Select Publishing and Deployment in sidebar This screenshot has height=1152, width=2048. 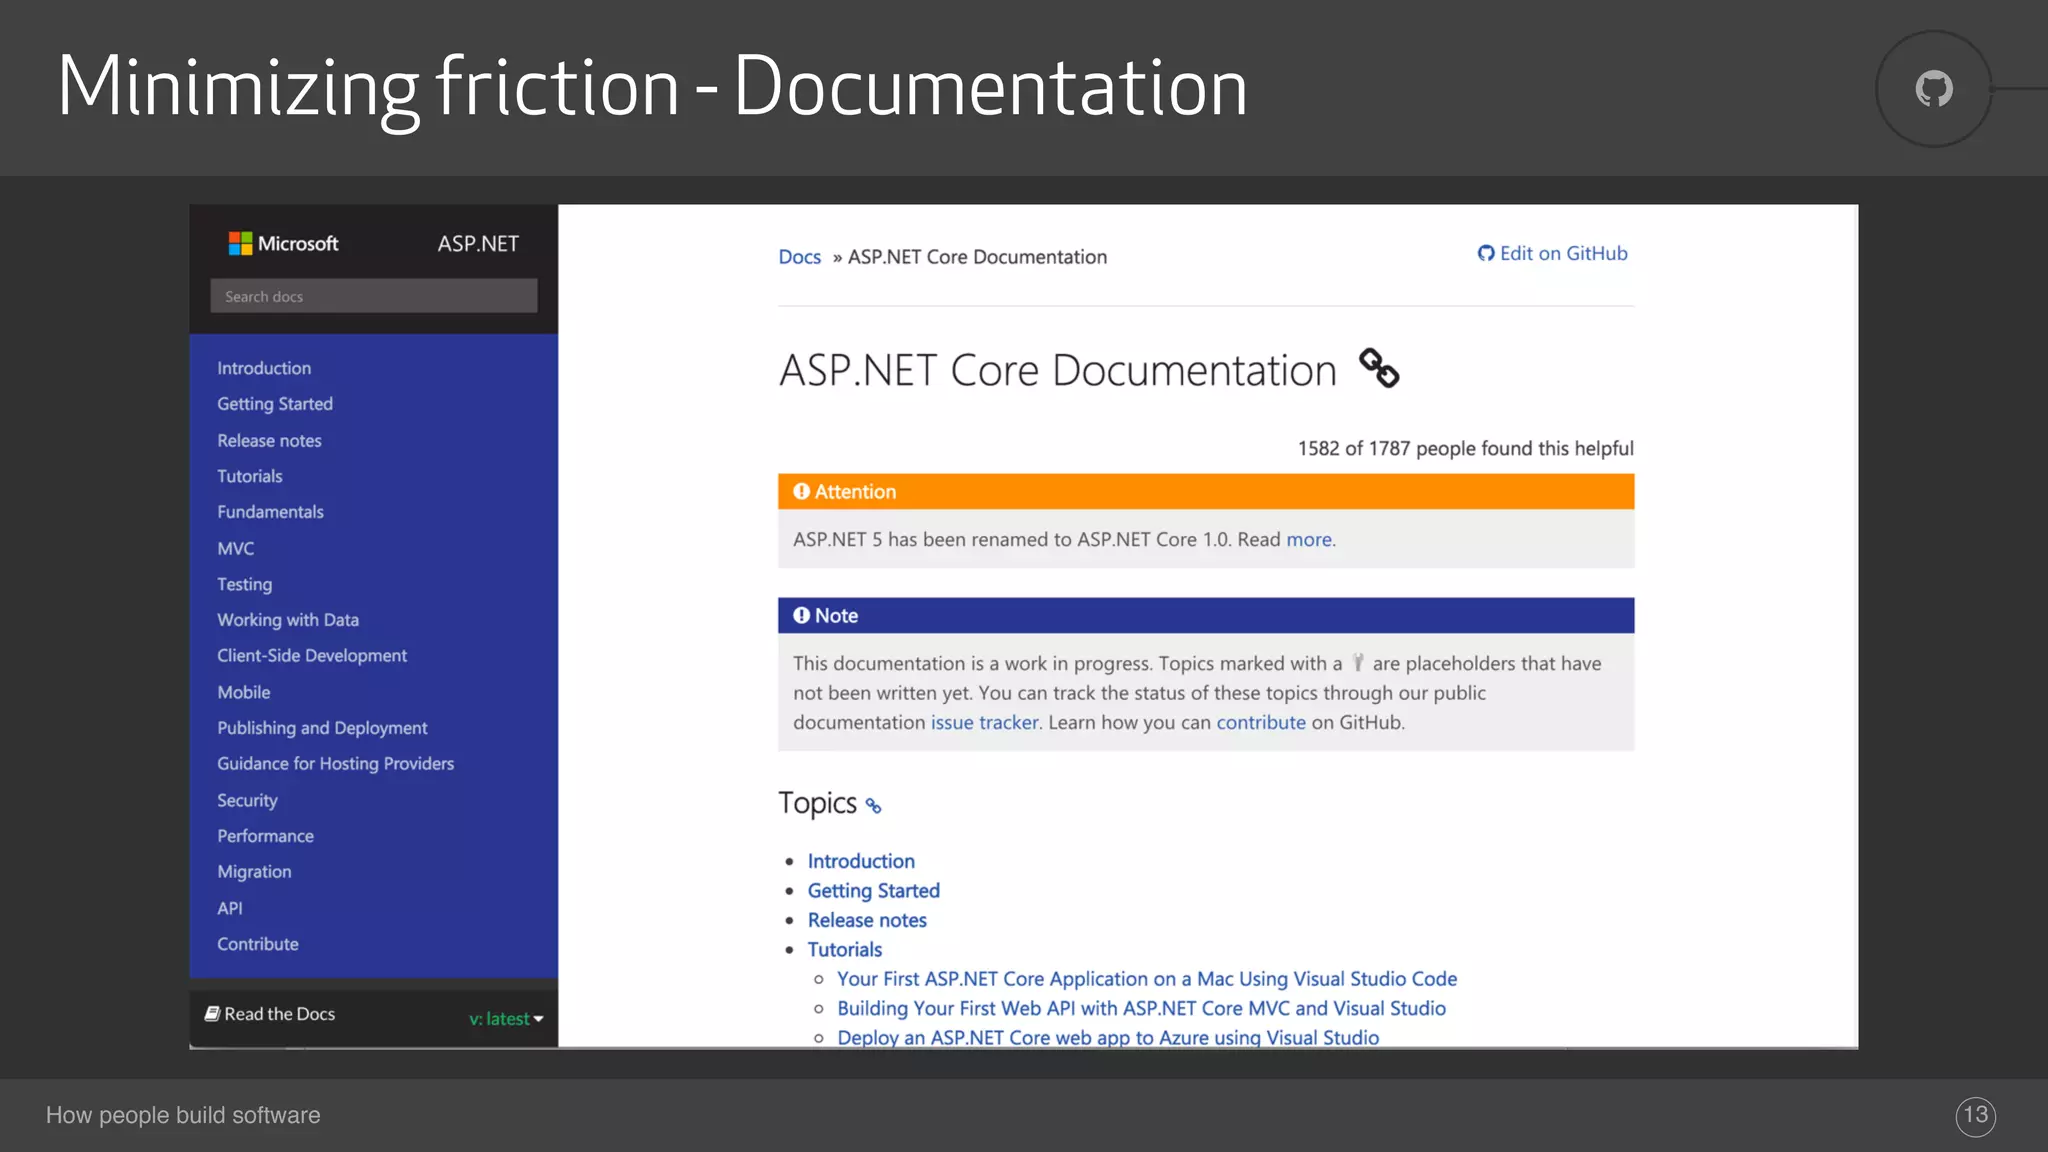tap(322, 728)
